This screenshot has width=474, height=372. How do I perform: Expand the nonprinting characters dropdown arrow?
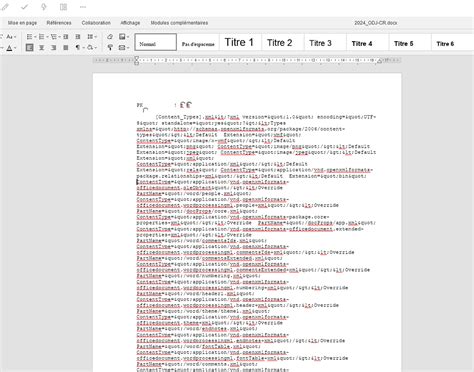tap(83, 48)
